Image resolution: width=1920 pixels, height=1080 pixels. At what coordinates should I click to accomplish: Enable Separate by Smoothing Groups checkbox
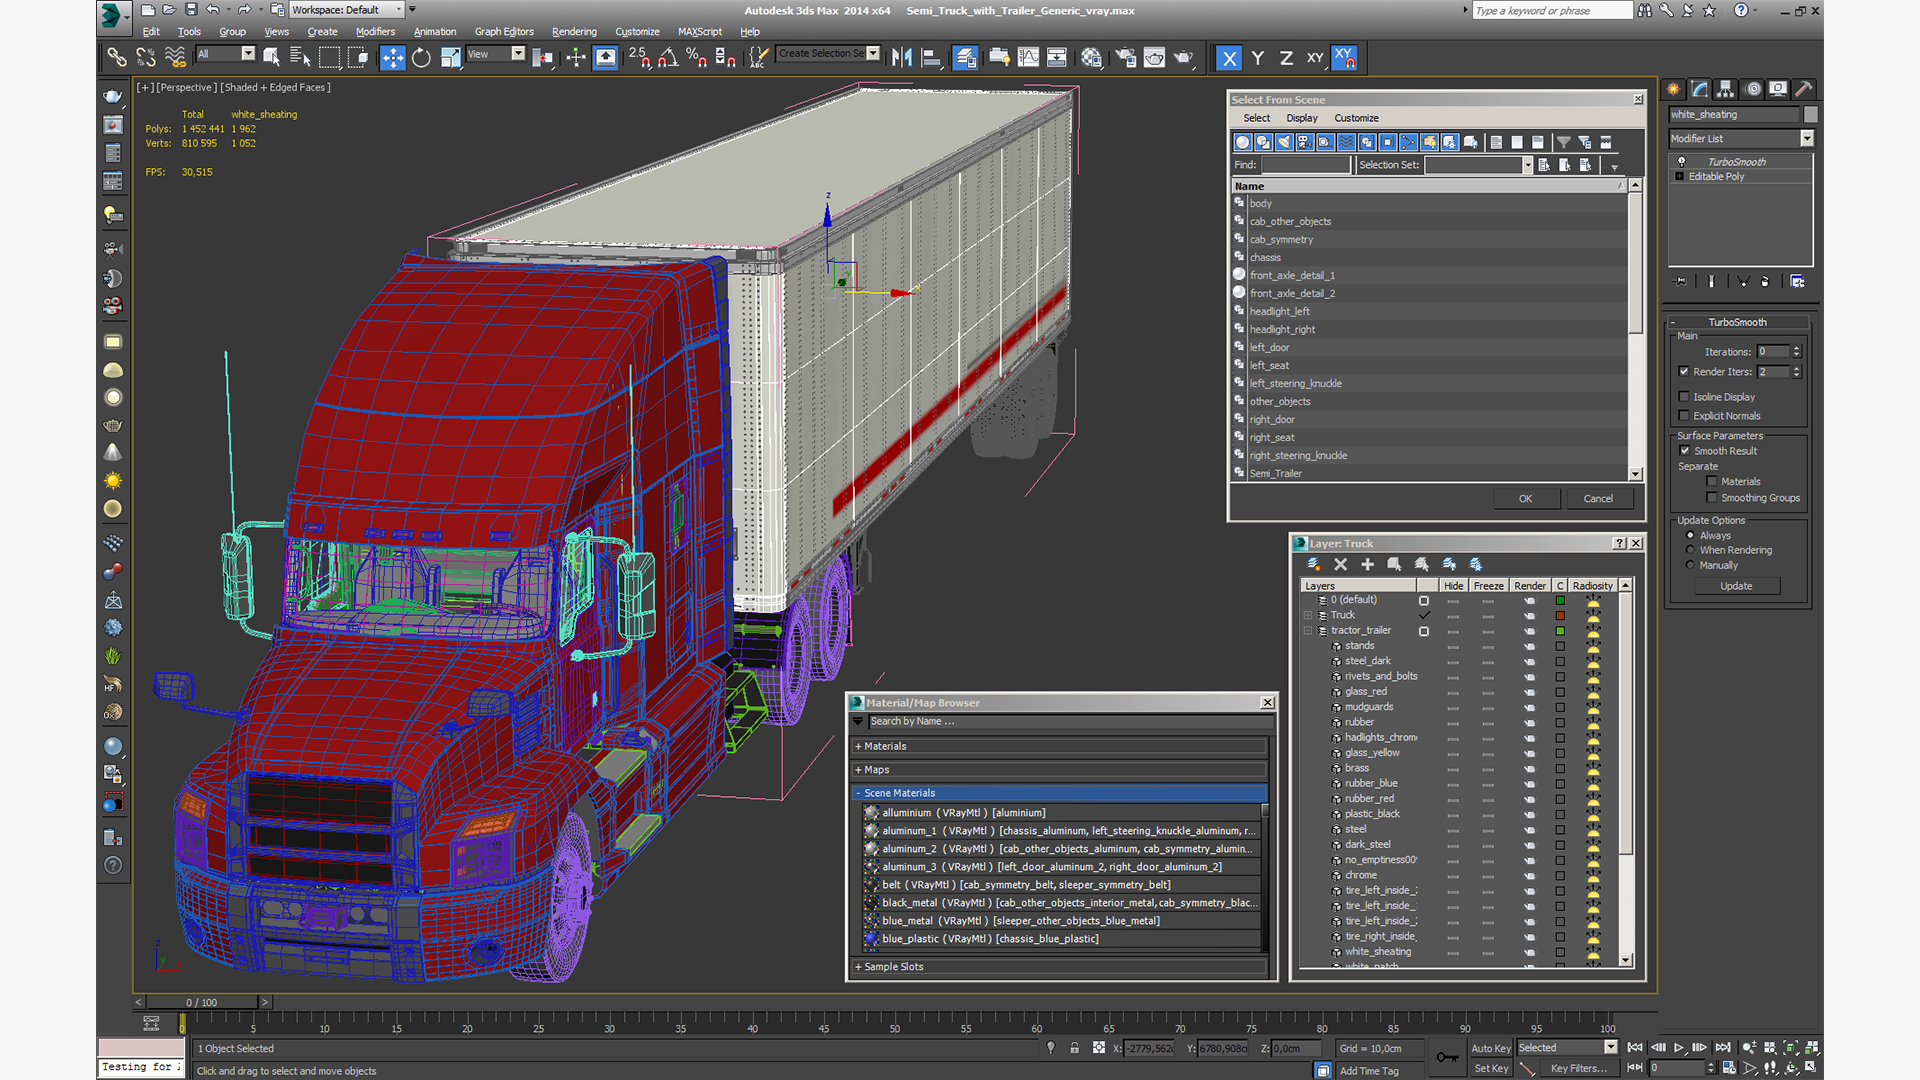click(x=1712, y=498)
